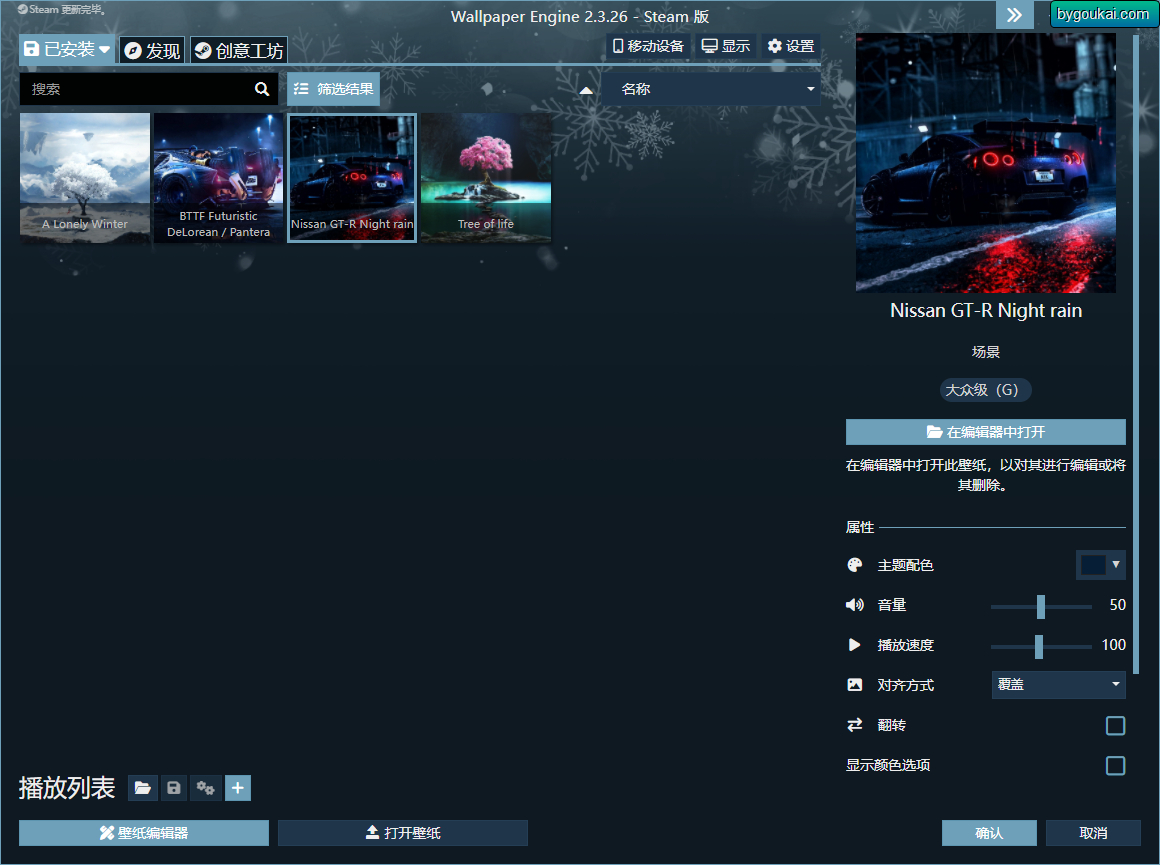The height and width of the screenshot is (865, 1160).
Task: Click the 属性 properties heading
Action: [860, 528]
